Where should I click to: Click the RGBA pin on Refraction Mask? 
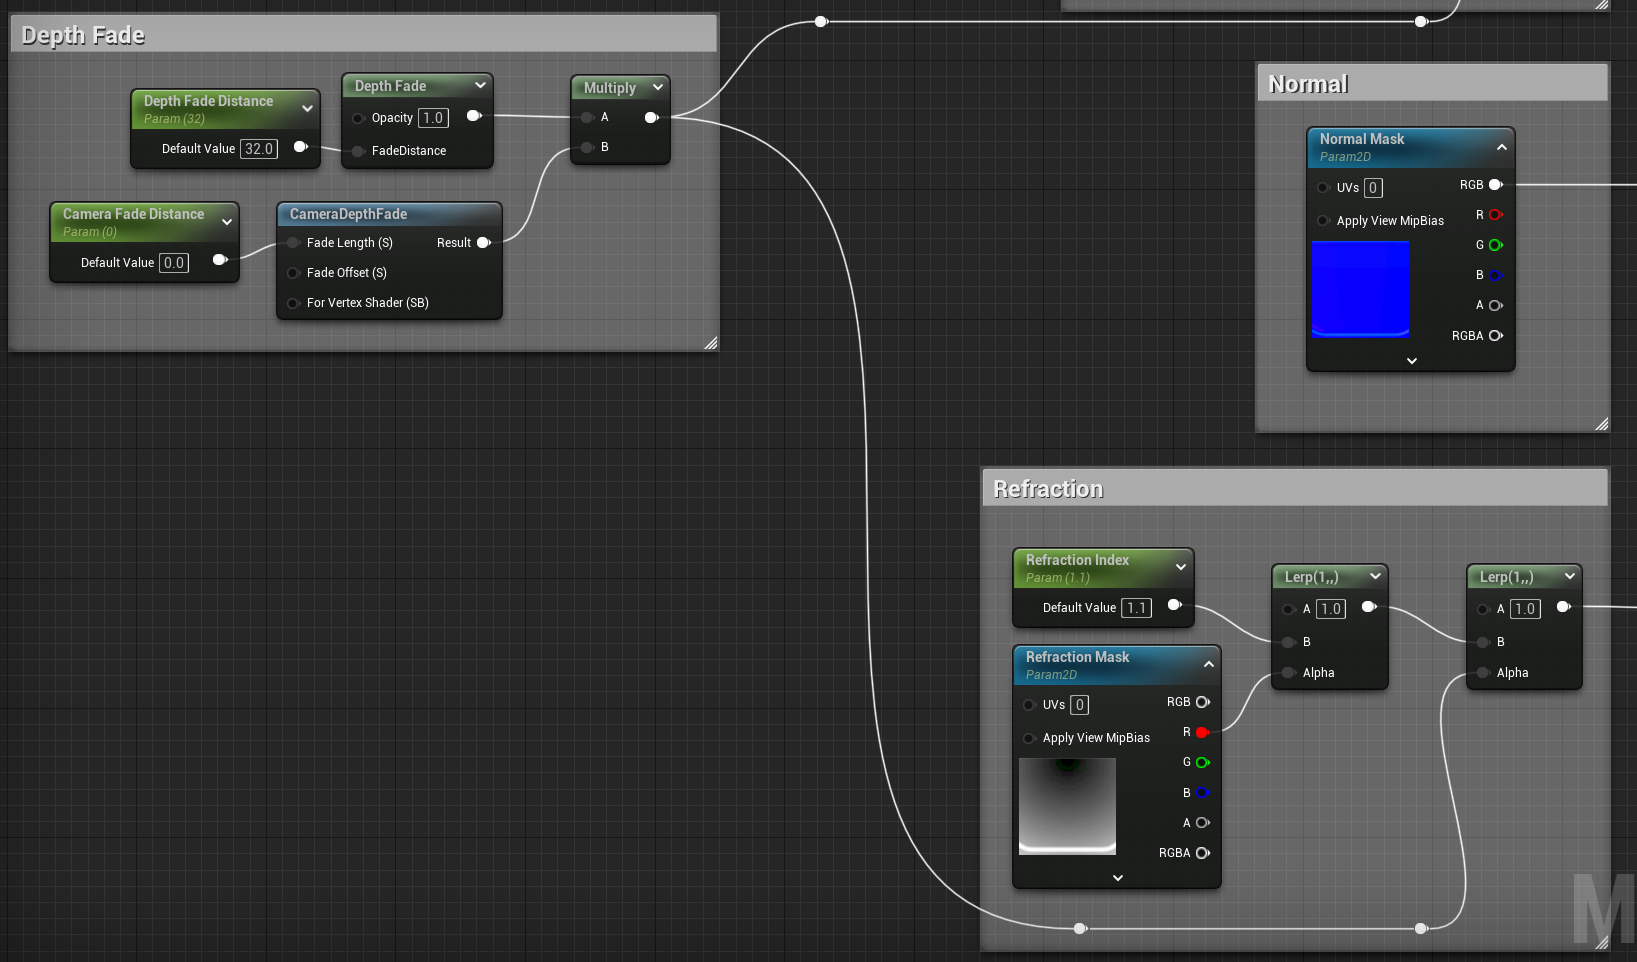pyautogui.click(x=1202, y=853)
